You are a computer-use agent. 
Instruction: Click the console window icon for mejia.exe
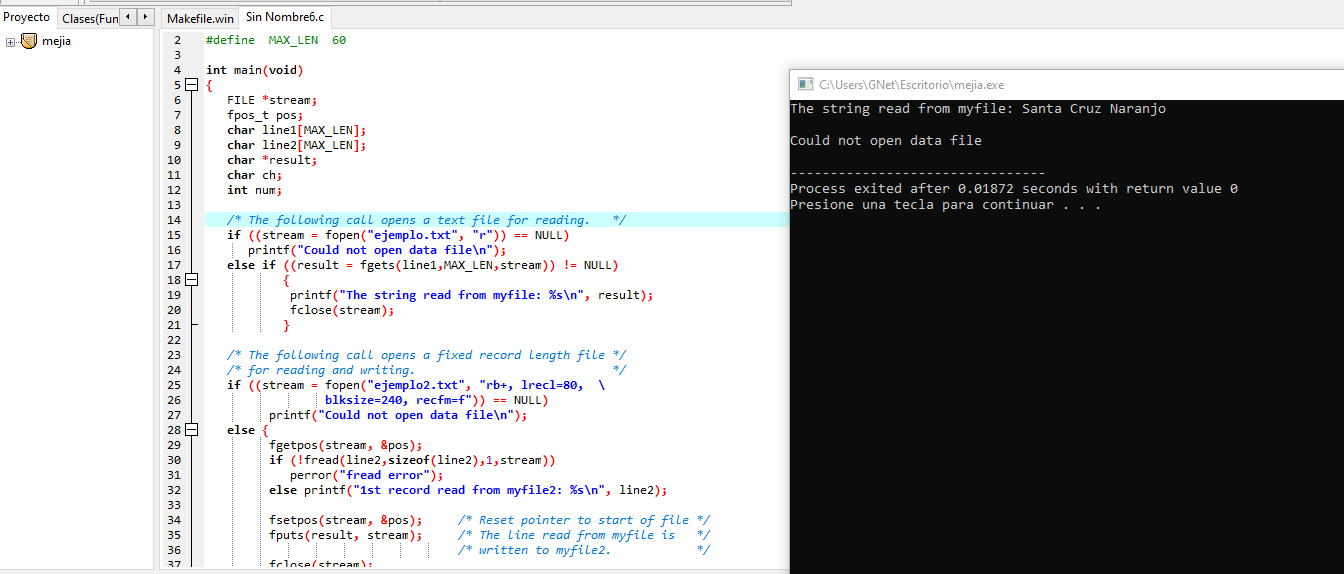pos(805,85)
